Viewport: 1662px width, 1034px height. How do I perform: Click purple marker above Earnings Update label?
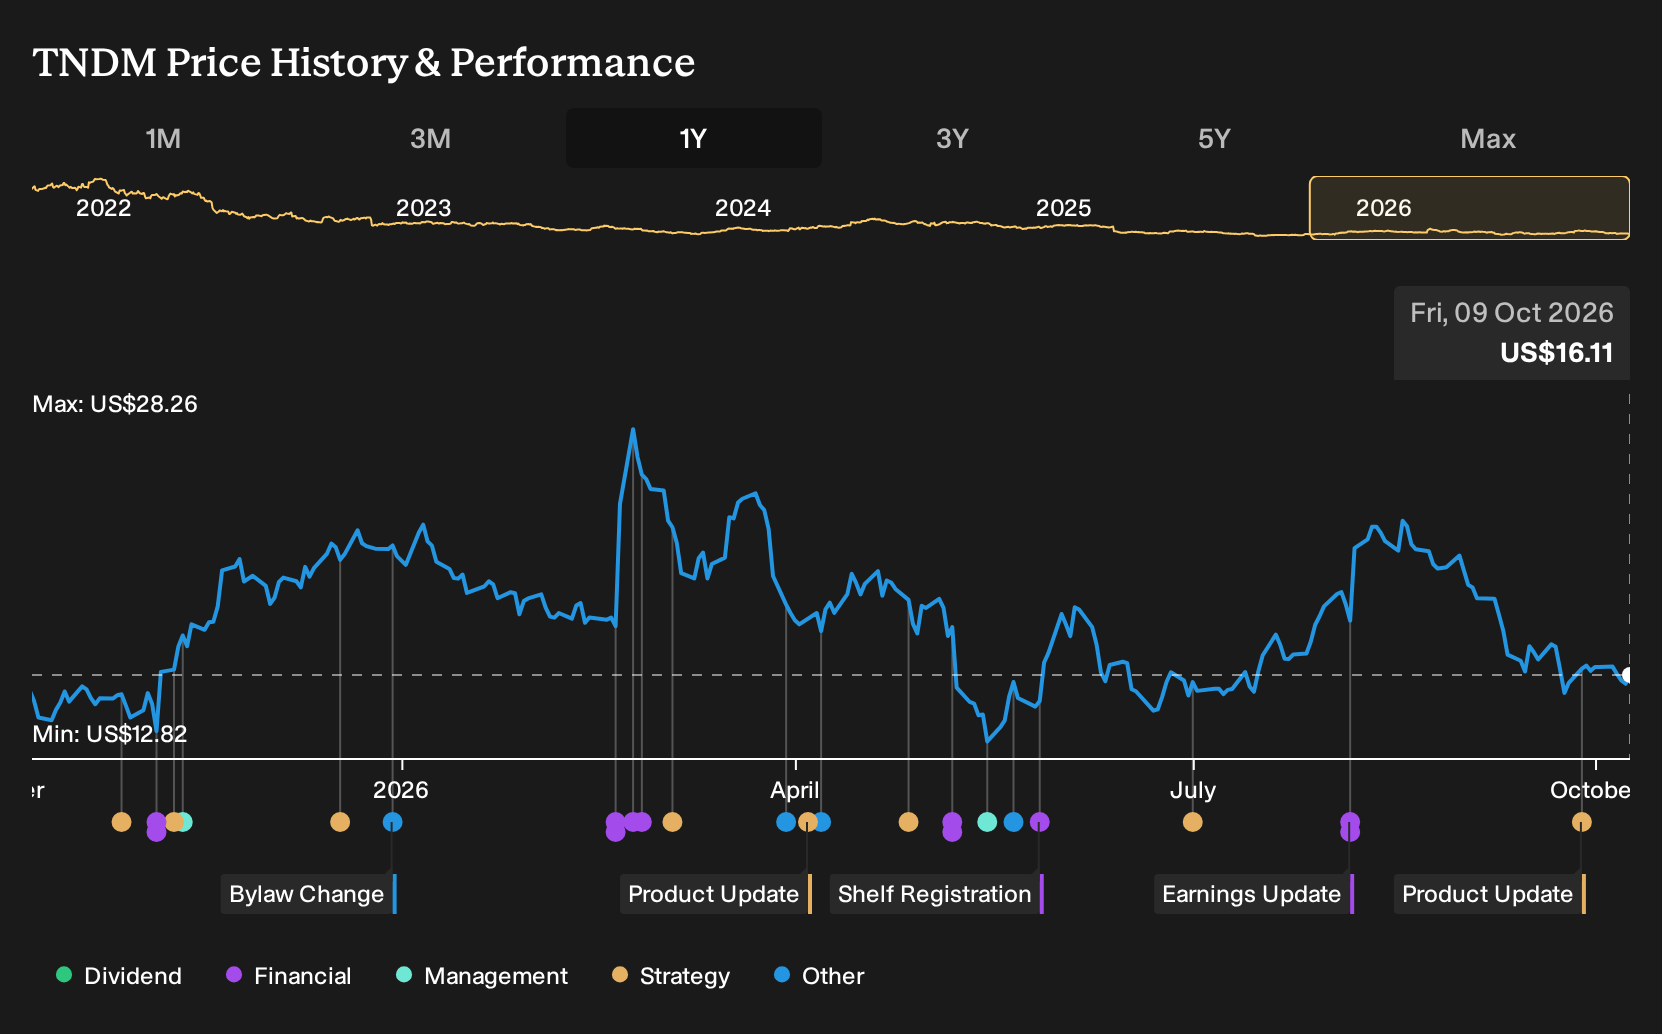tap(1350, 827)
